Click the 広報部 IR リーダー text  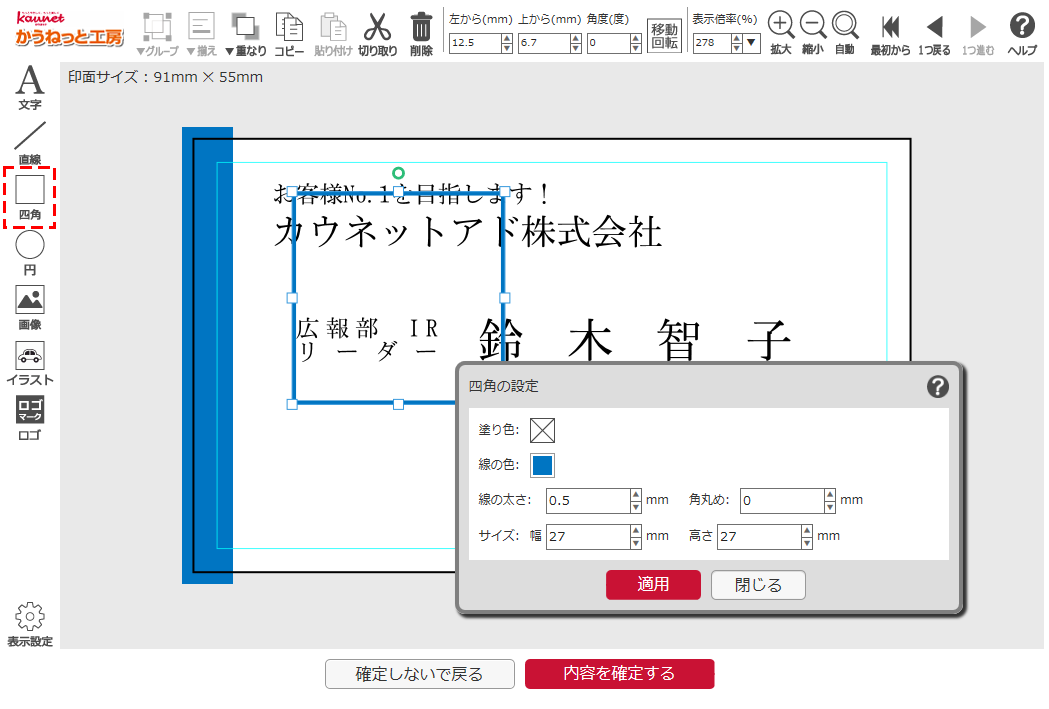[x=368, y=339]
